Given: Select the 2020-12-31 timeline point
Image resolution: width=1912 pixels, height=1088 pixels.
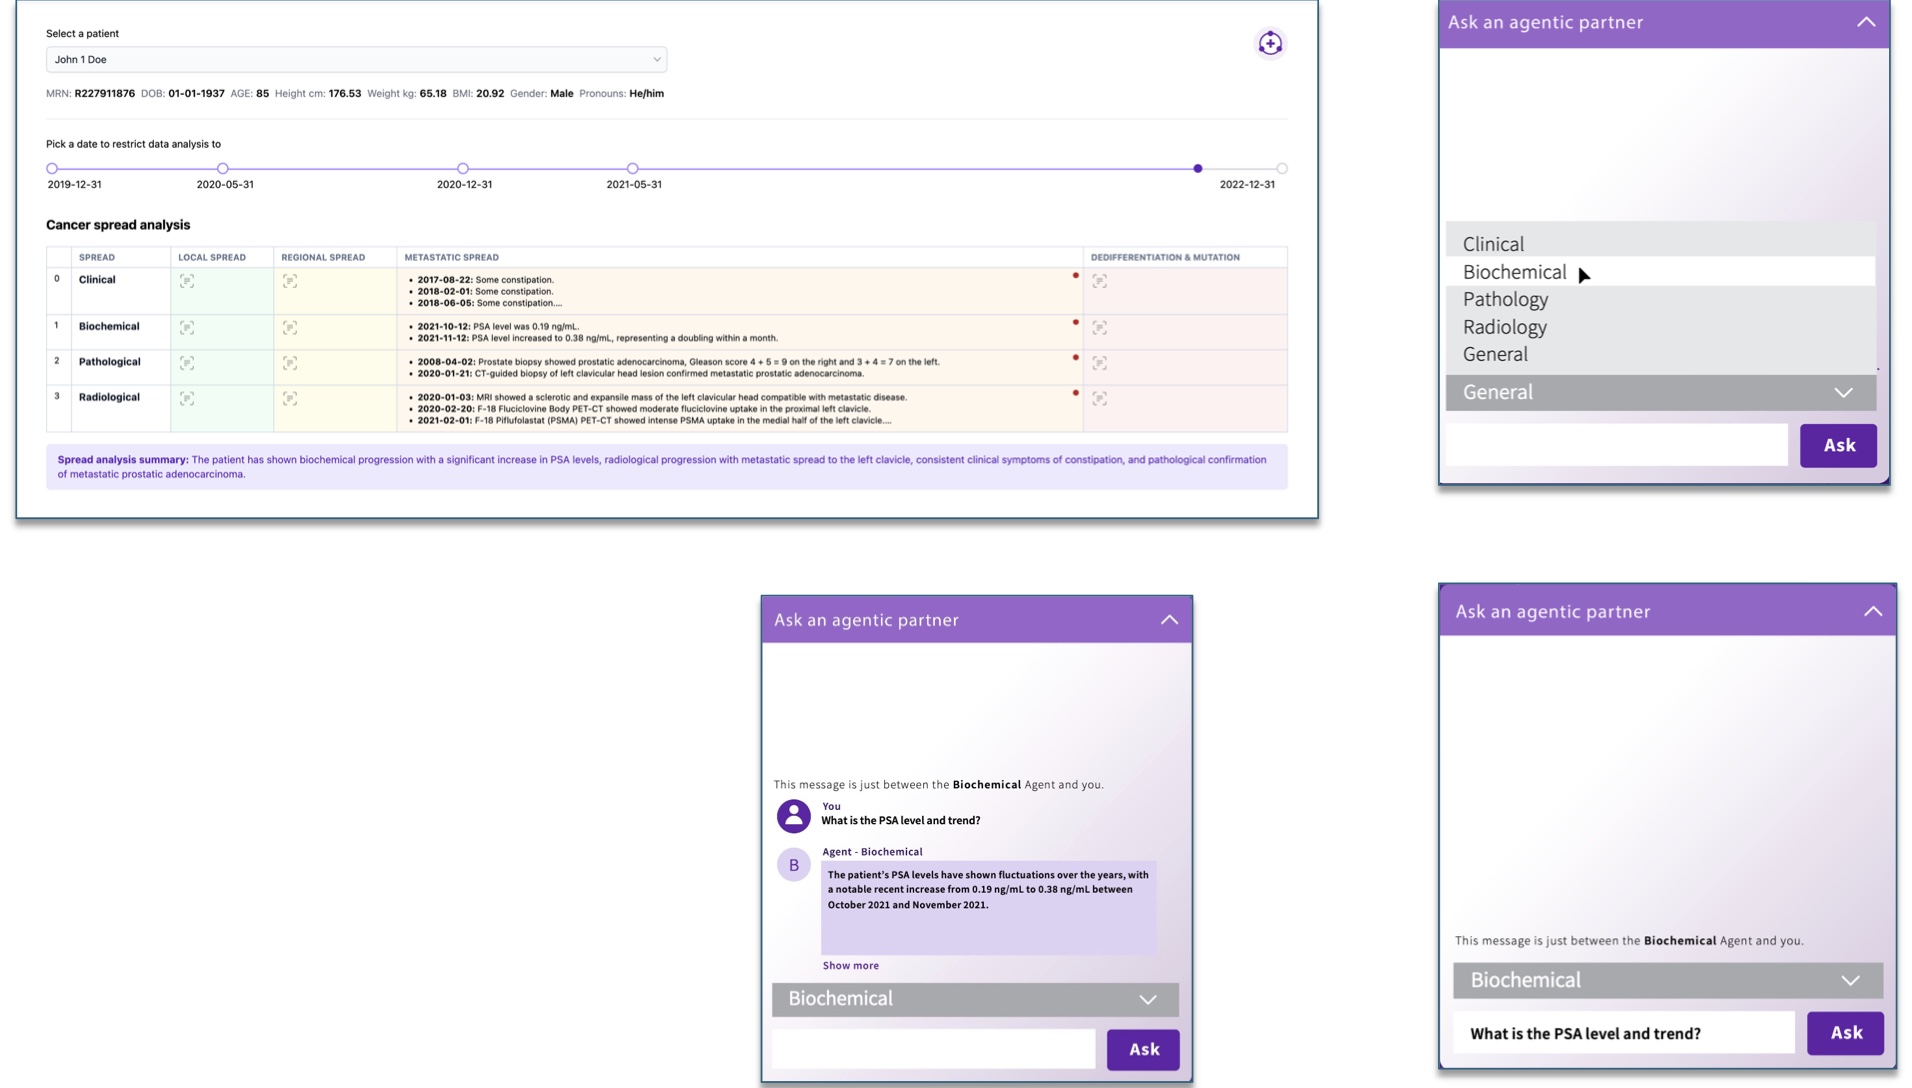Looking at the screenshot, I should [463, 169].
